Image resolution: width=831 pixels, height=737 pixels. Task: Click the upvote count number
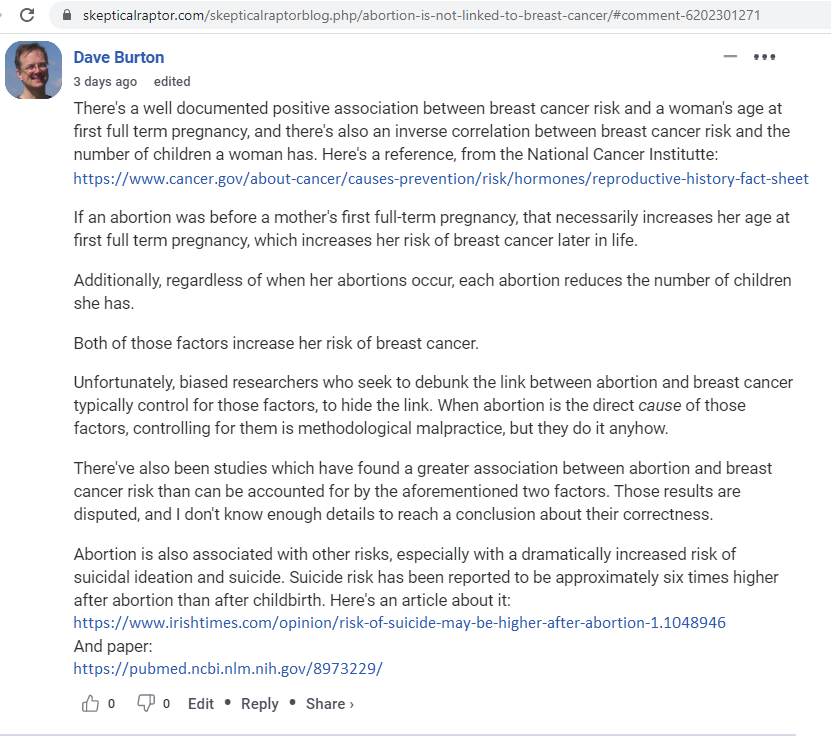111,704
